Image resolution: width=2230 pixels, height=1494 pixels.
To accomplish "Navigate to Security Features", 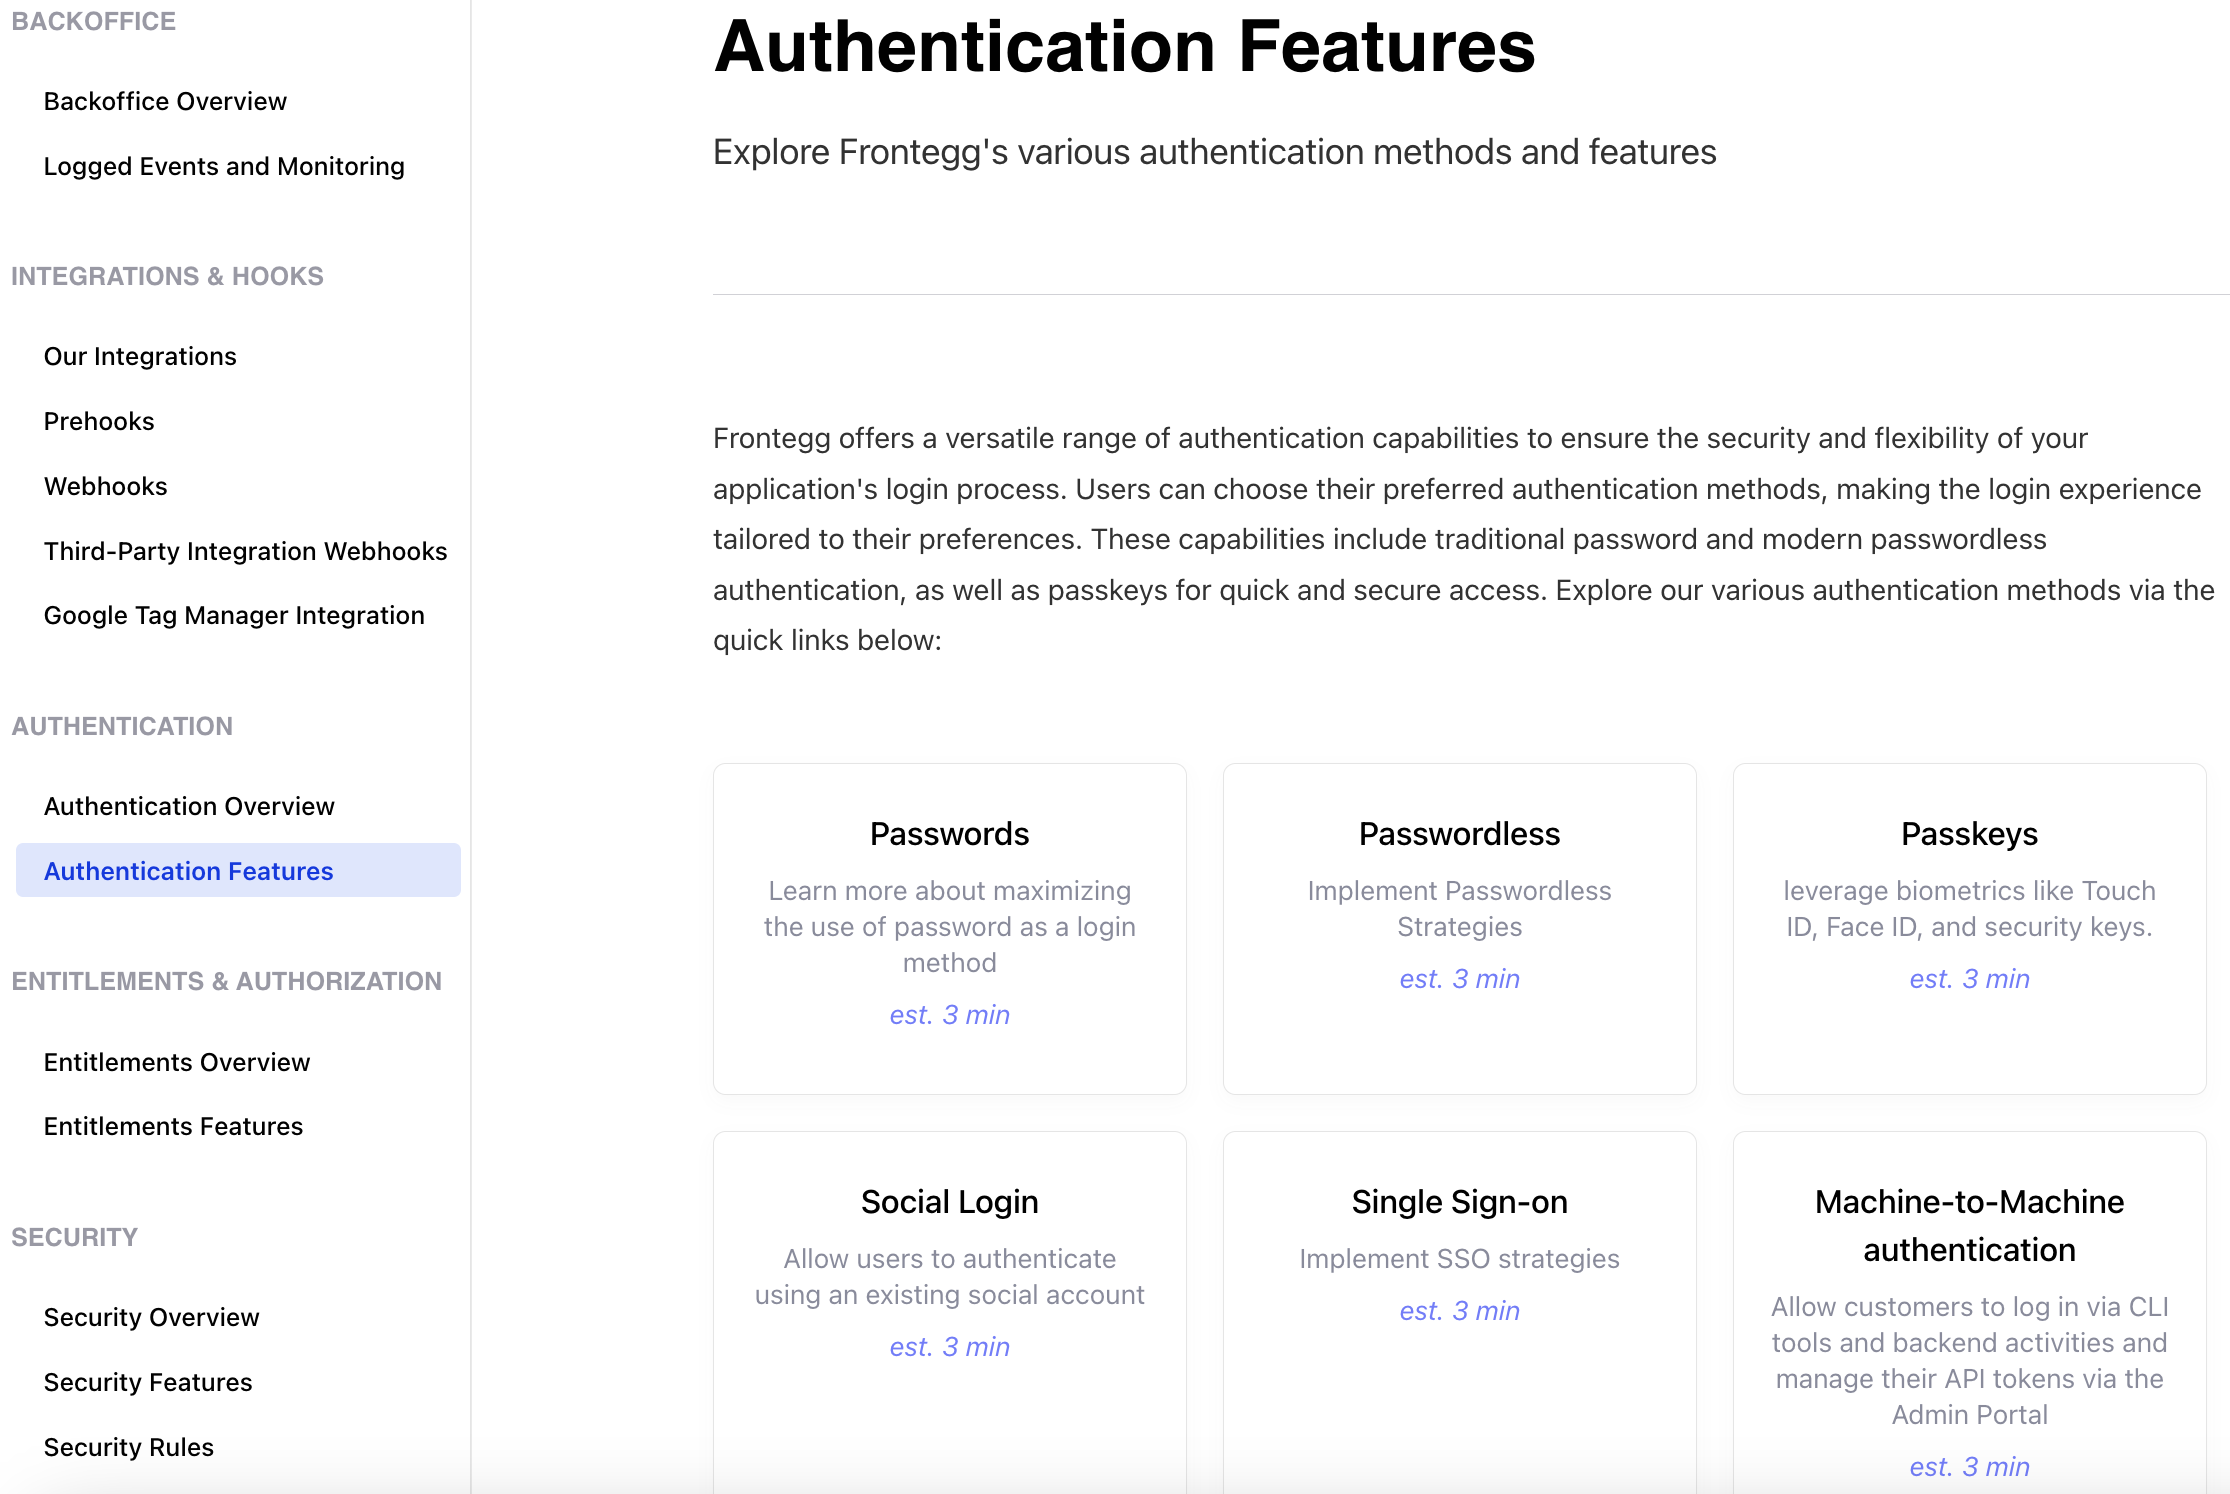I will (x=148, y=1382).
